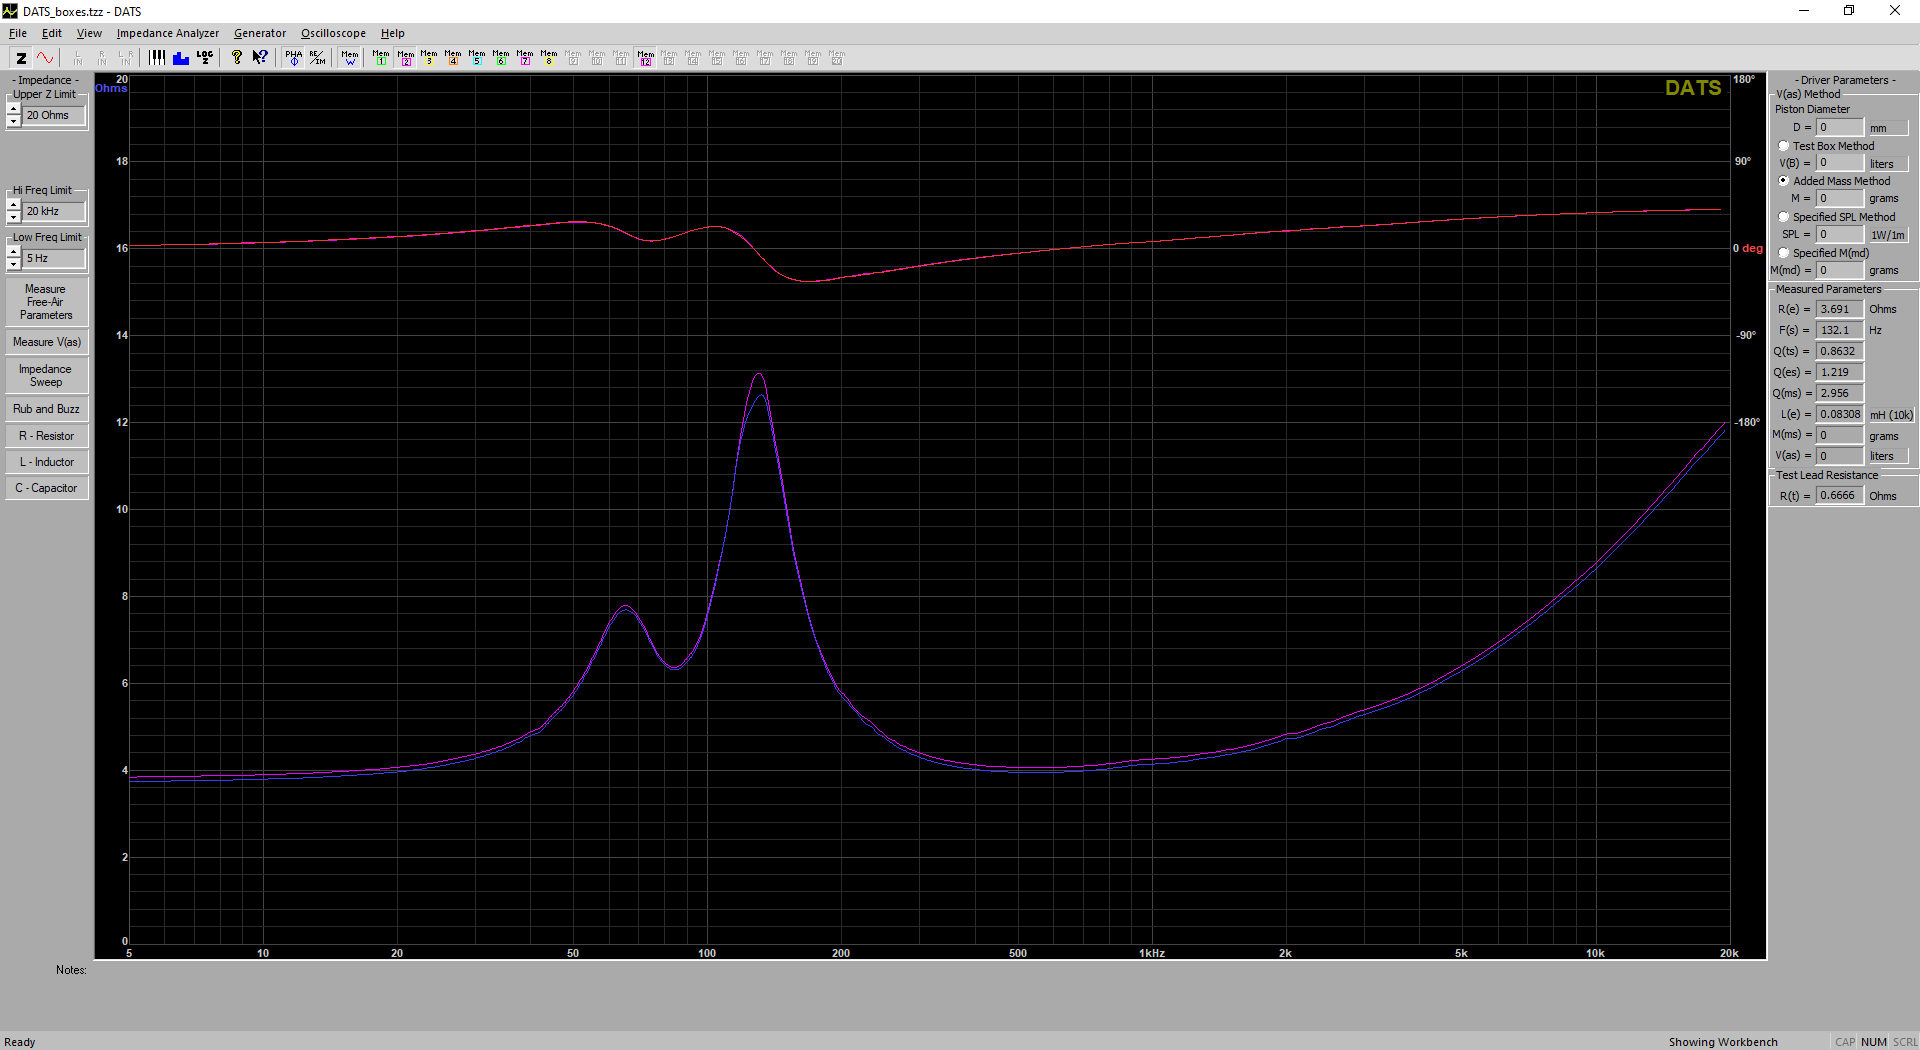Decrease the Low Freq Limit value
The image size is (1920, 1050).
pos(14,264)
